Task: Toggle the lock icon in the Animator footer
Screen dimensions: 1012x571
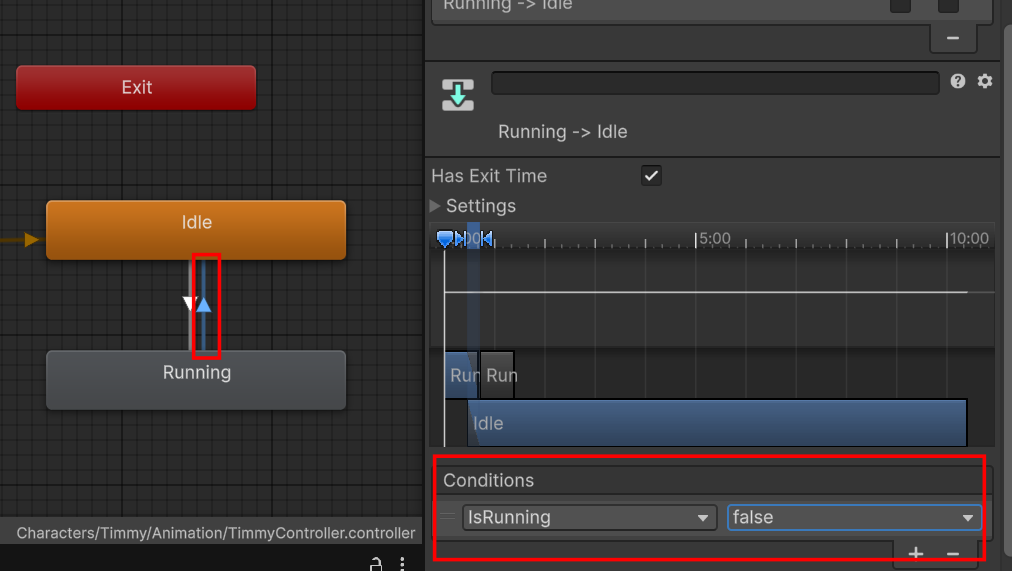Action: coord(376,565)
